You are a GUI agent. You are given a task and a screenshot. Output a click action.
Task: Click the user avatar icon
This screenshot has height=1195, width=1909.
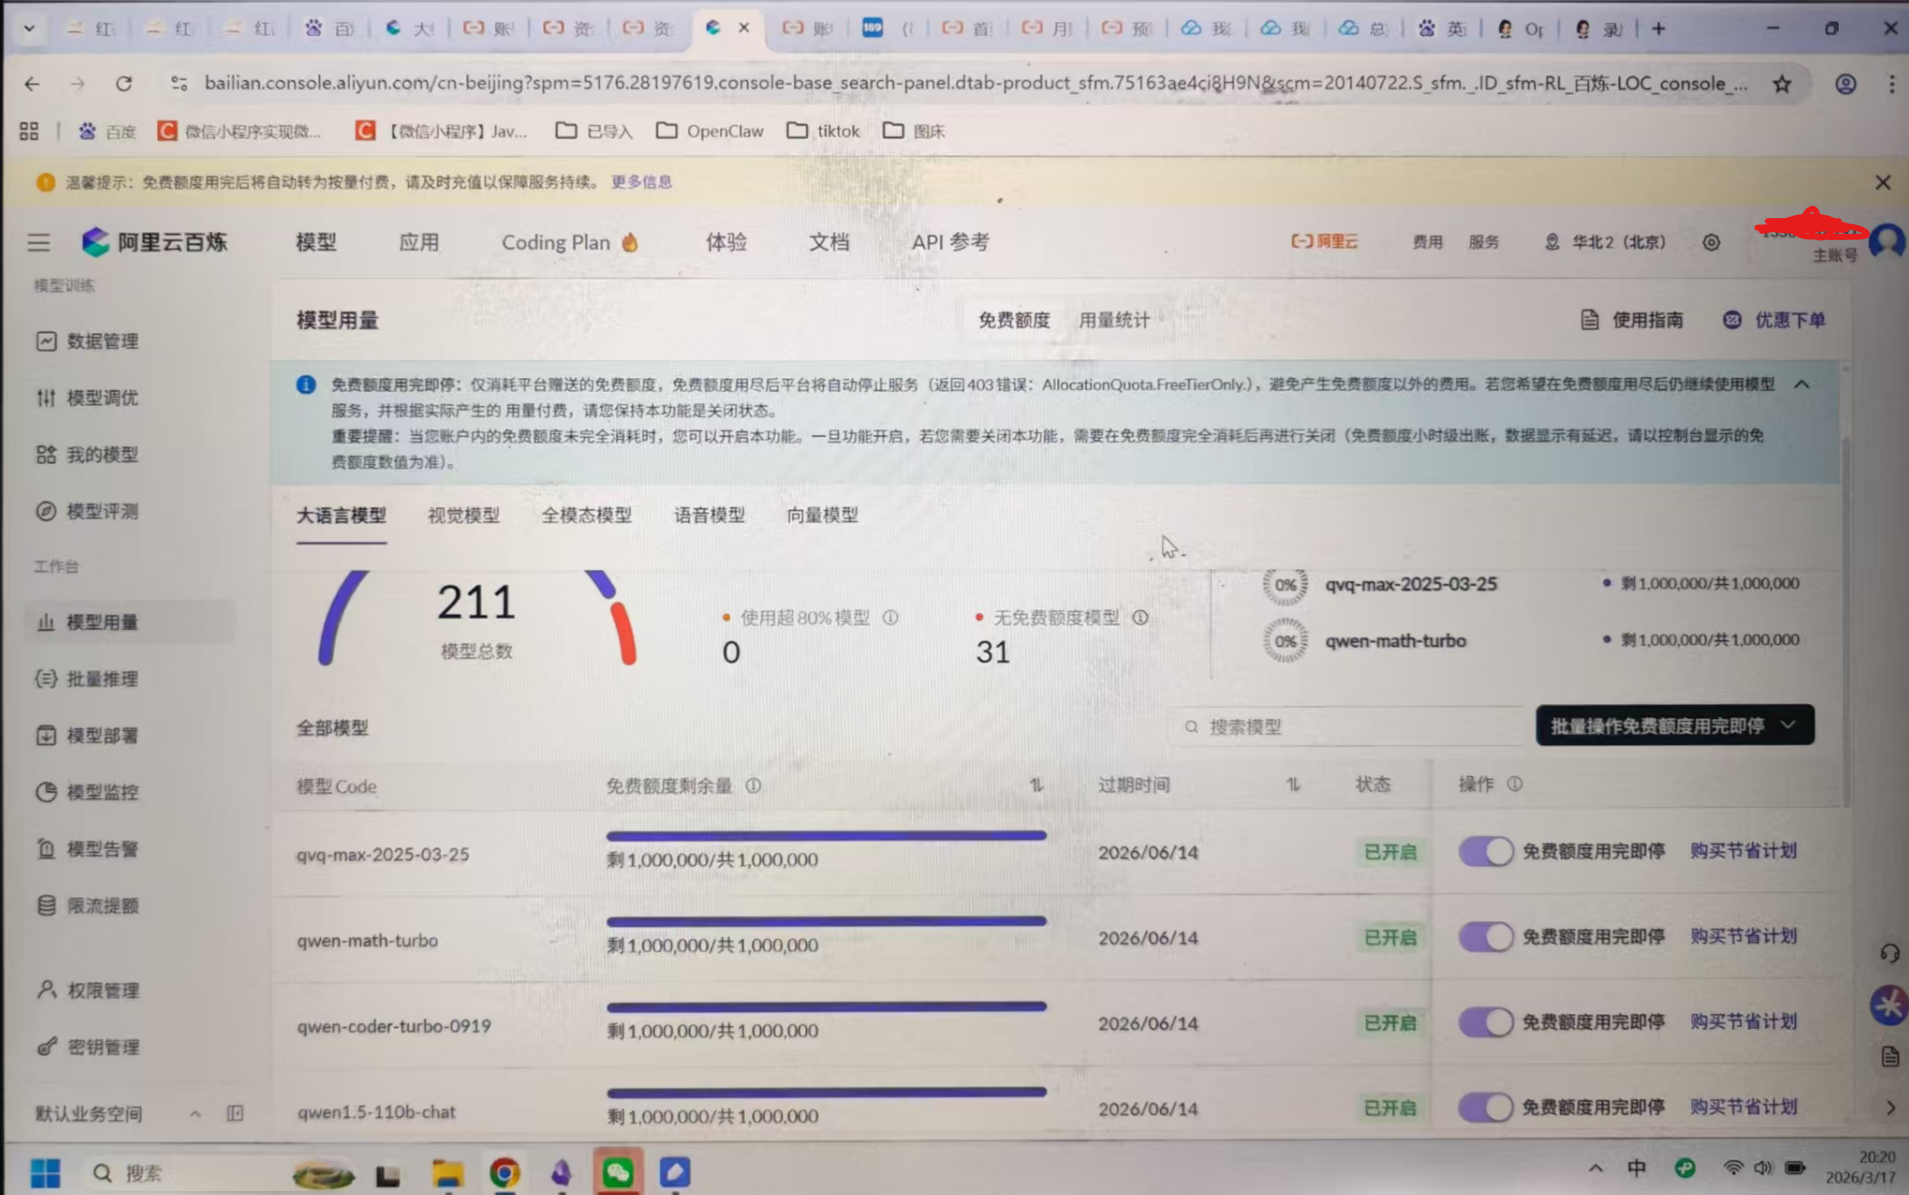(1888, 241)
